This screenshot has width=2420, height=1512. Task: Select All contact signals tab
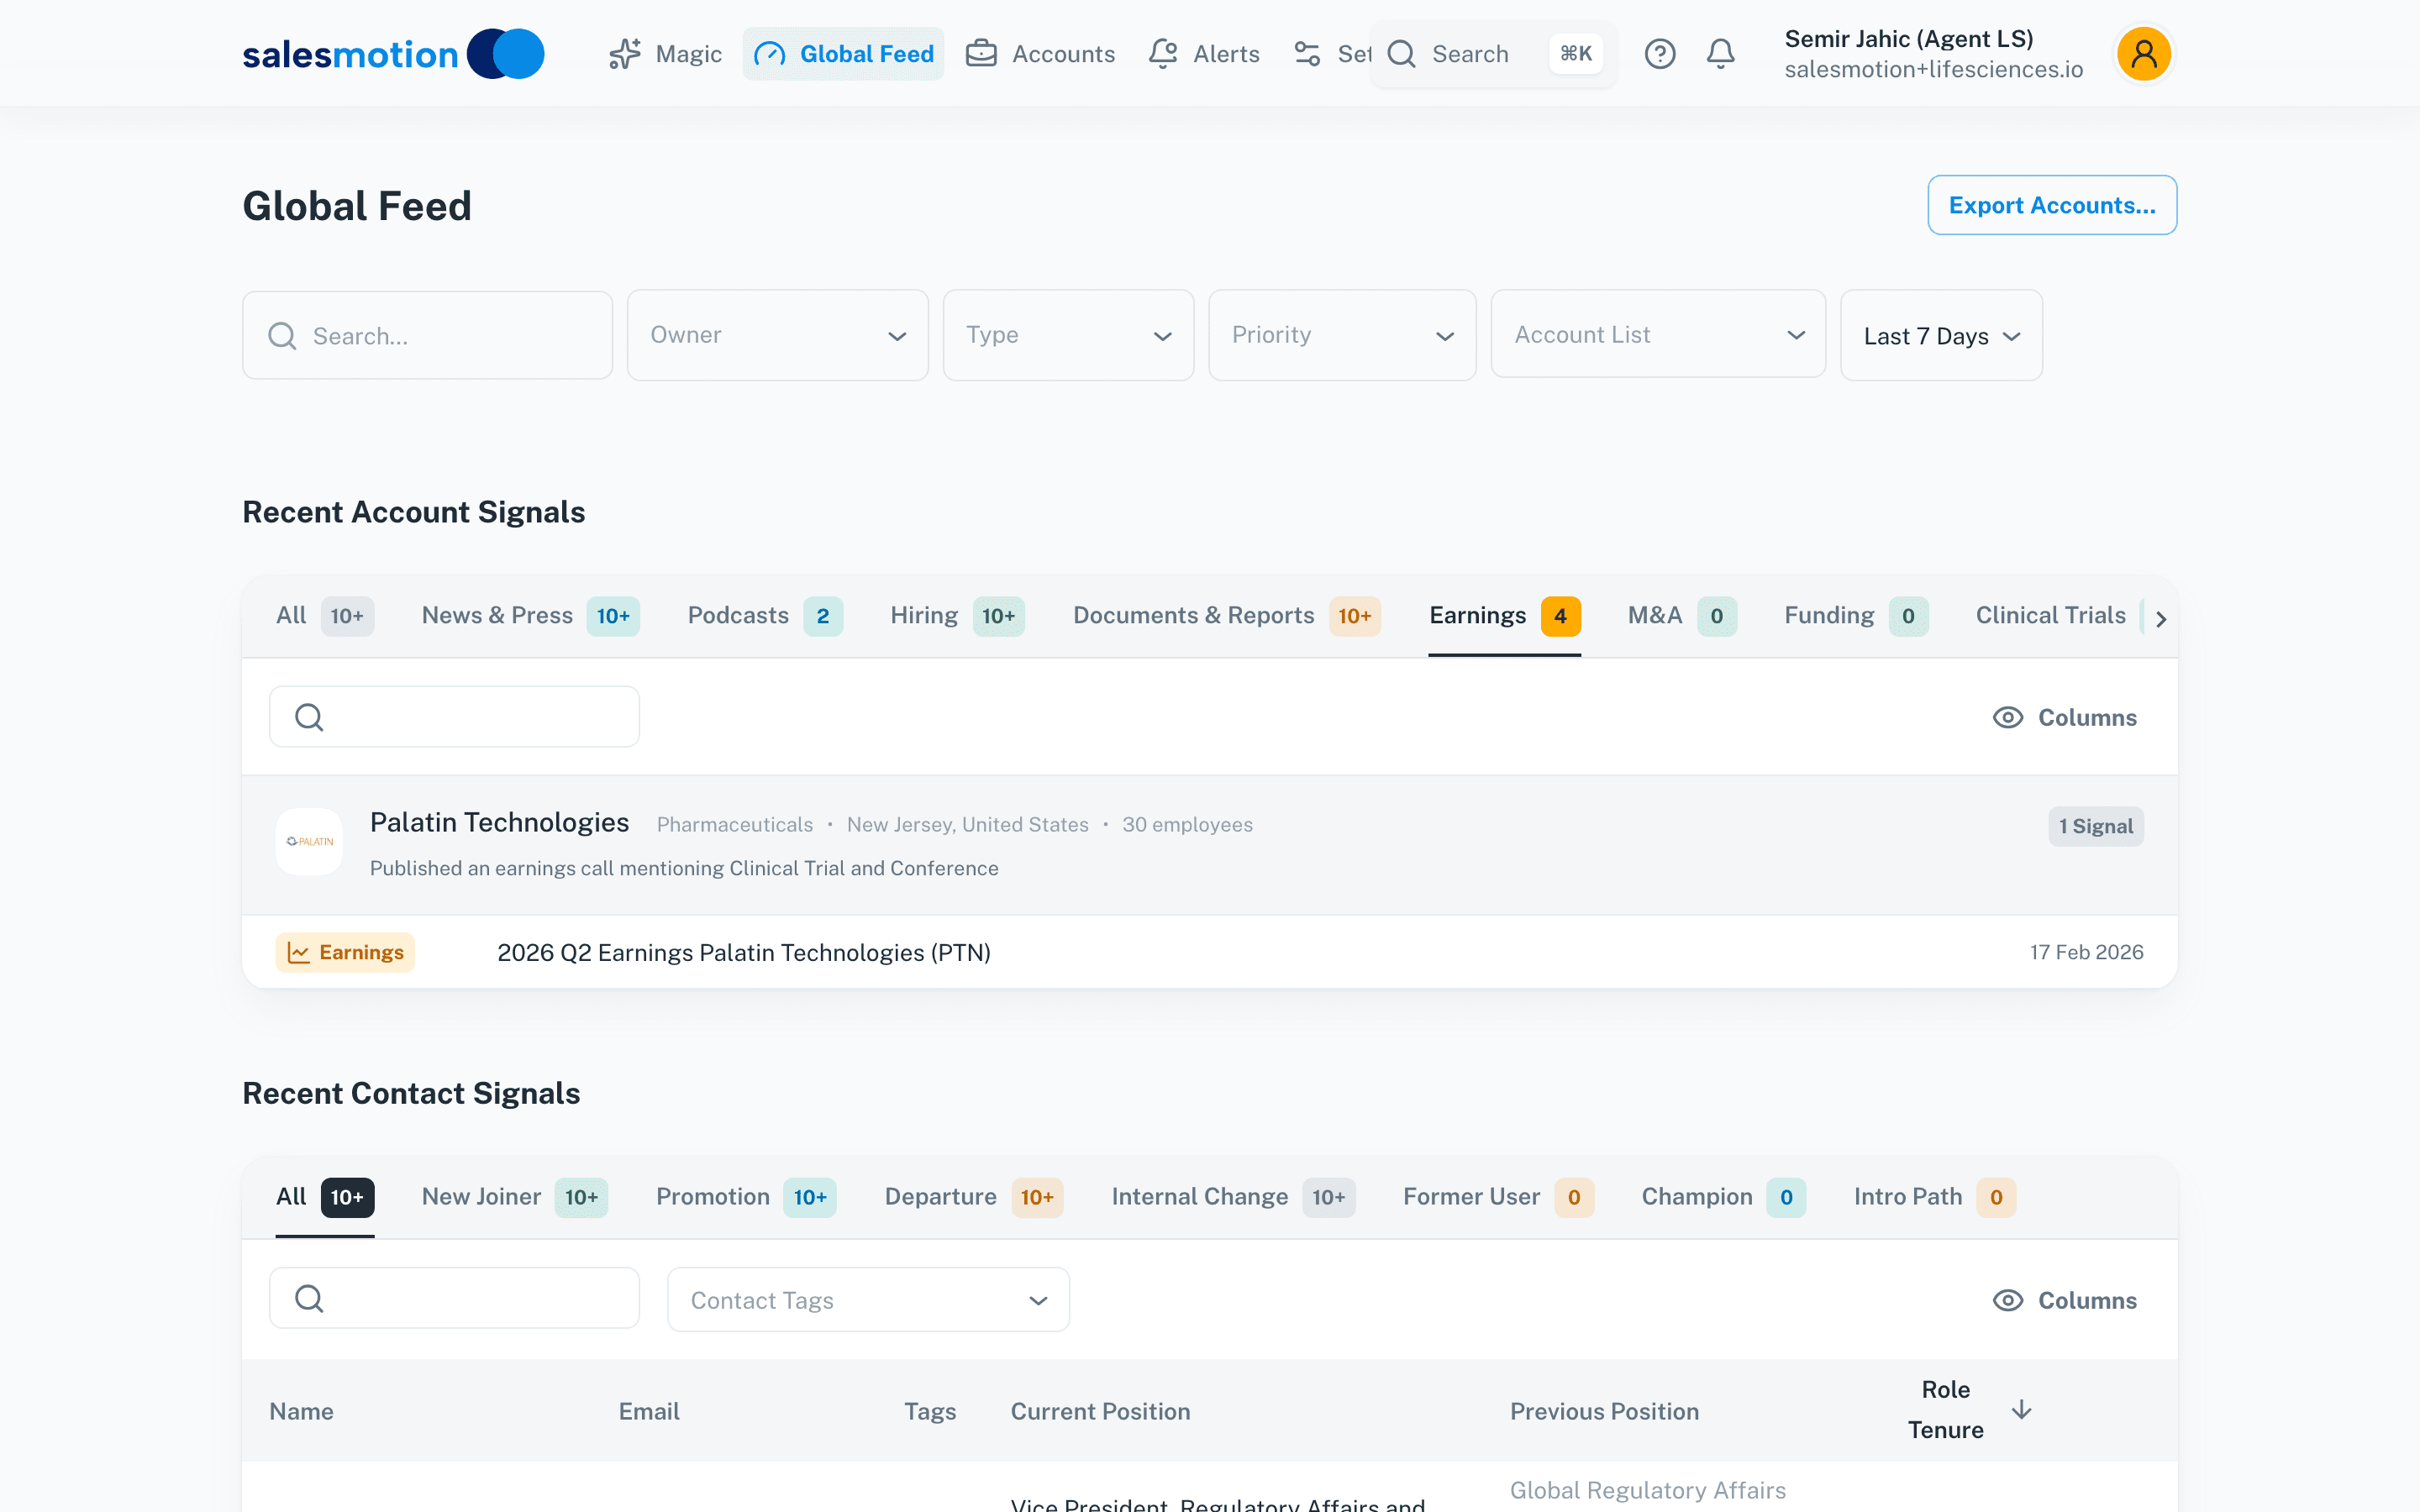tap(325, 1197)
